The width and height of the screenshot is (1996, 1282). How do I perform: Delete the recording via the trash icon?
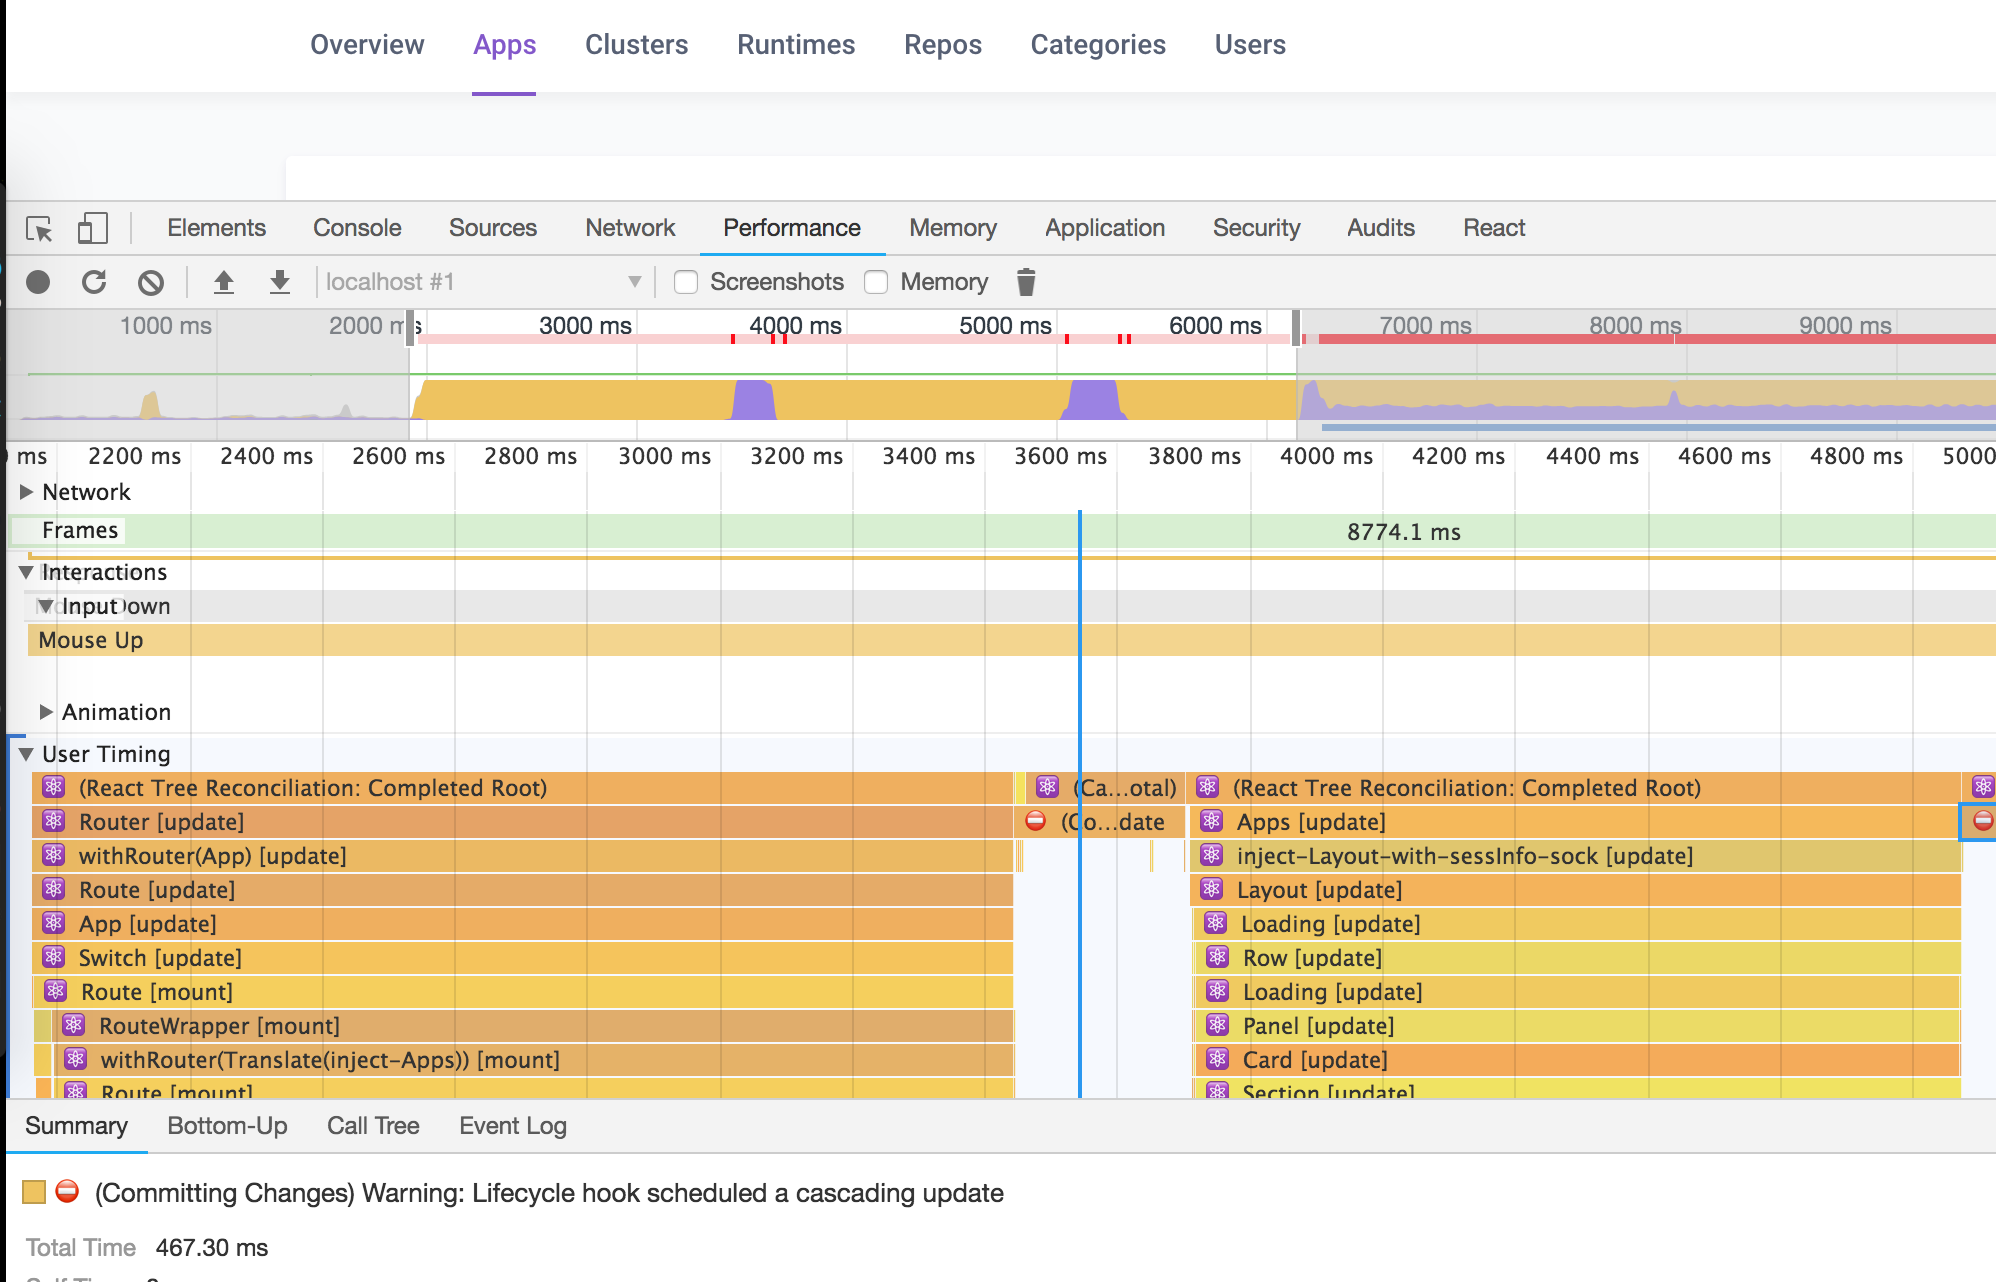point(1026,281)
